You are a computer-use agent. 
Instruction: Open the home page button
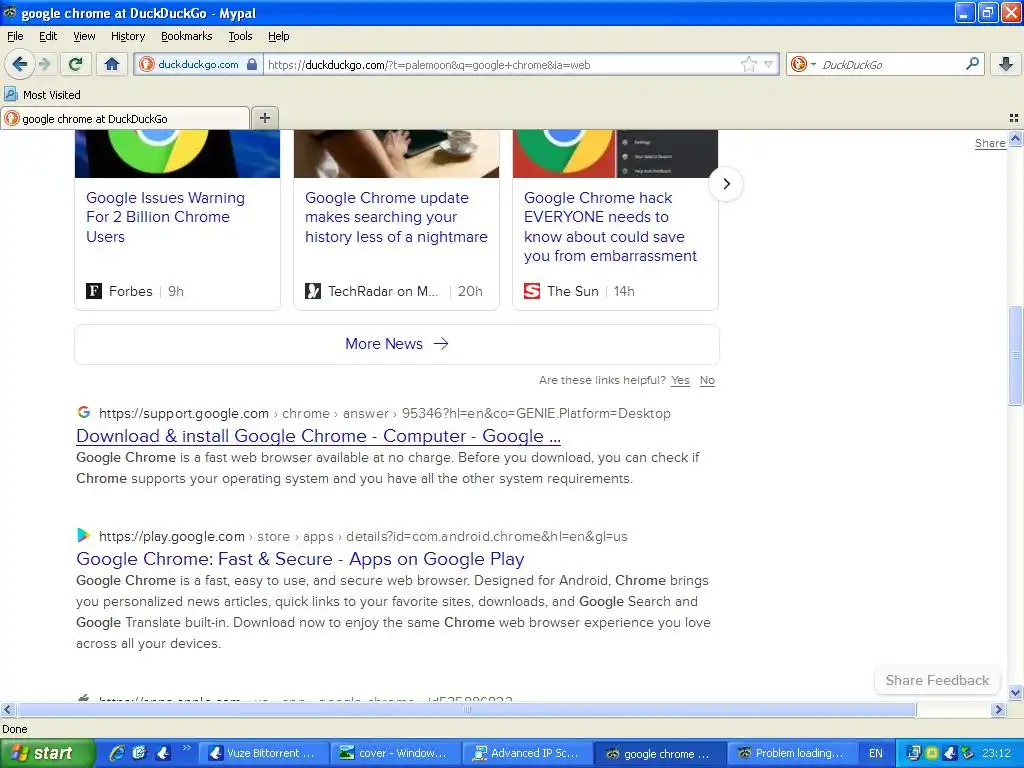pos(112,64)
